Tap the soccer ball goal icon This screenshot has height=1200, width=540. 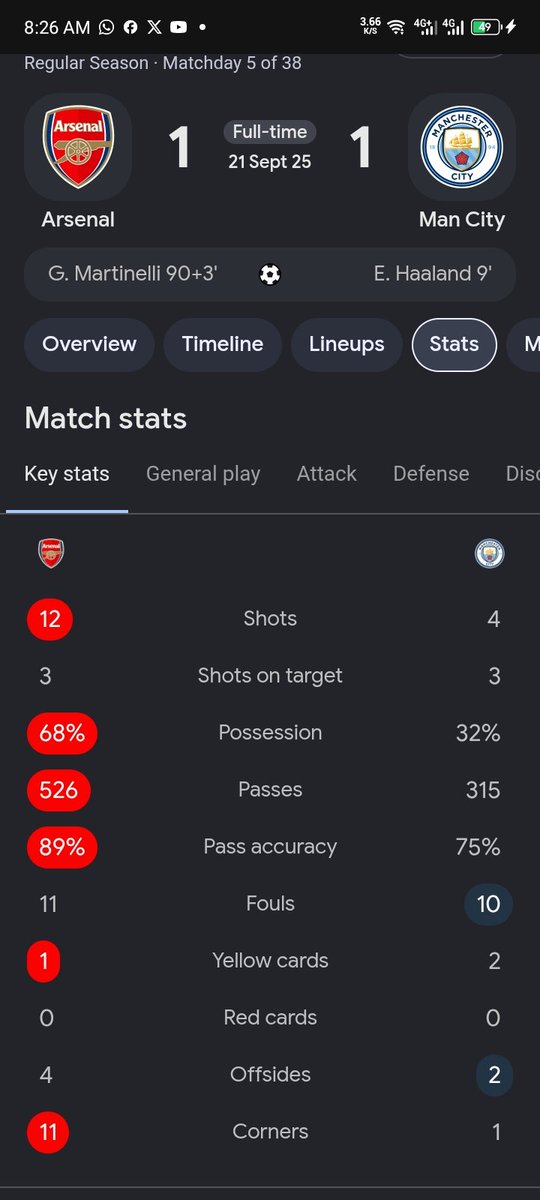[x=269, y=274]
